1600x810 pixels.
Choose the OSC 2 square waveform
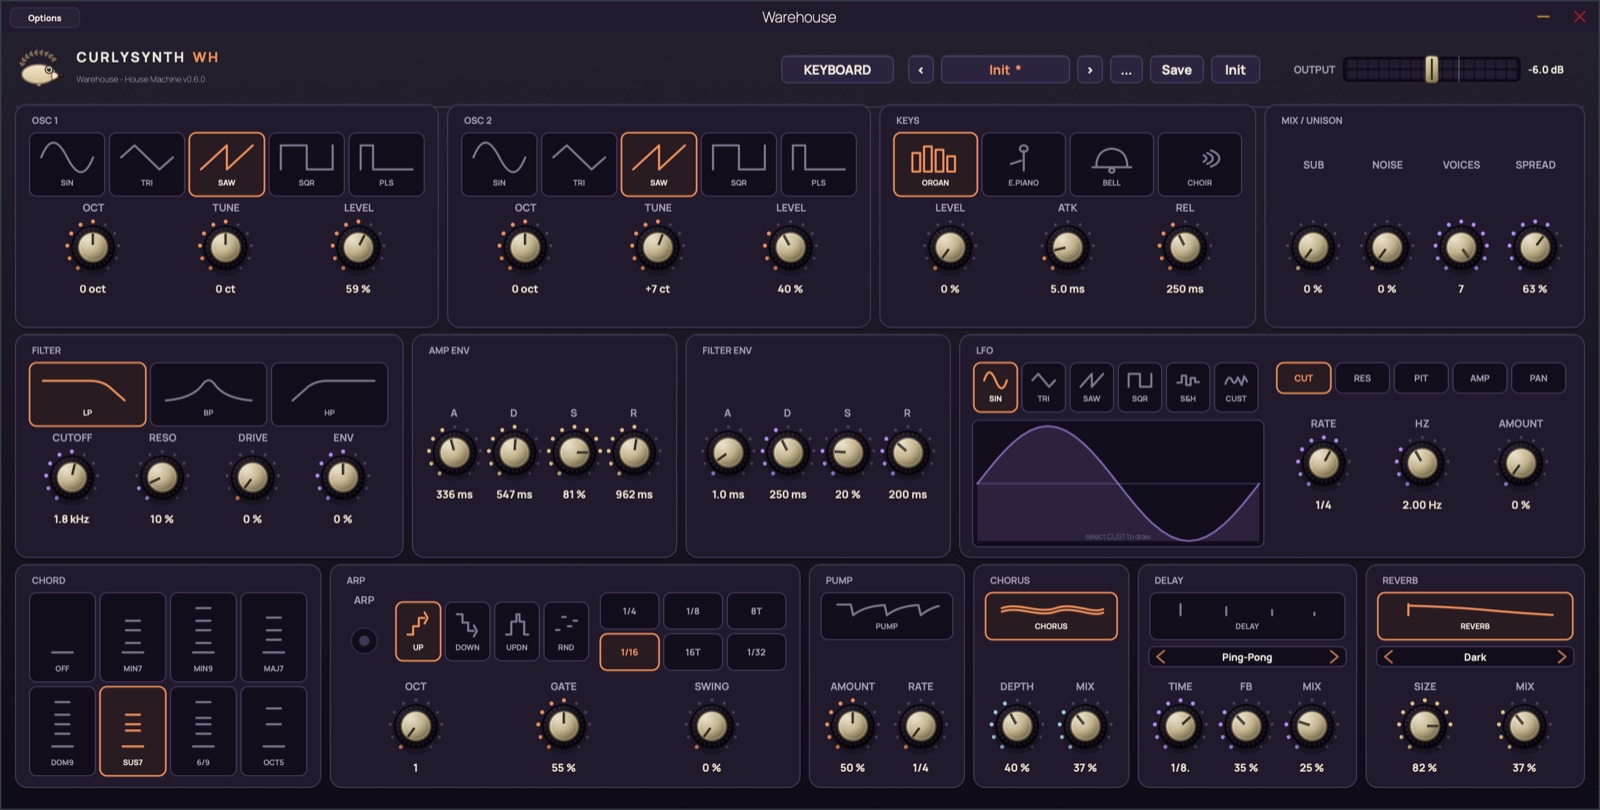739,164
